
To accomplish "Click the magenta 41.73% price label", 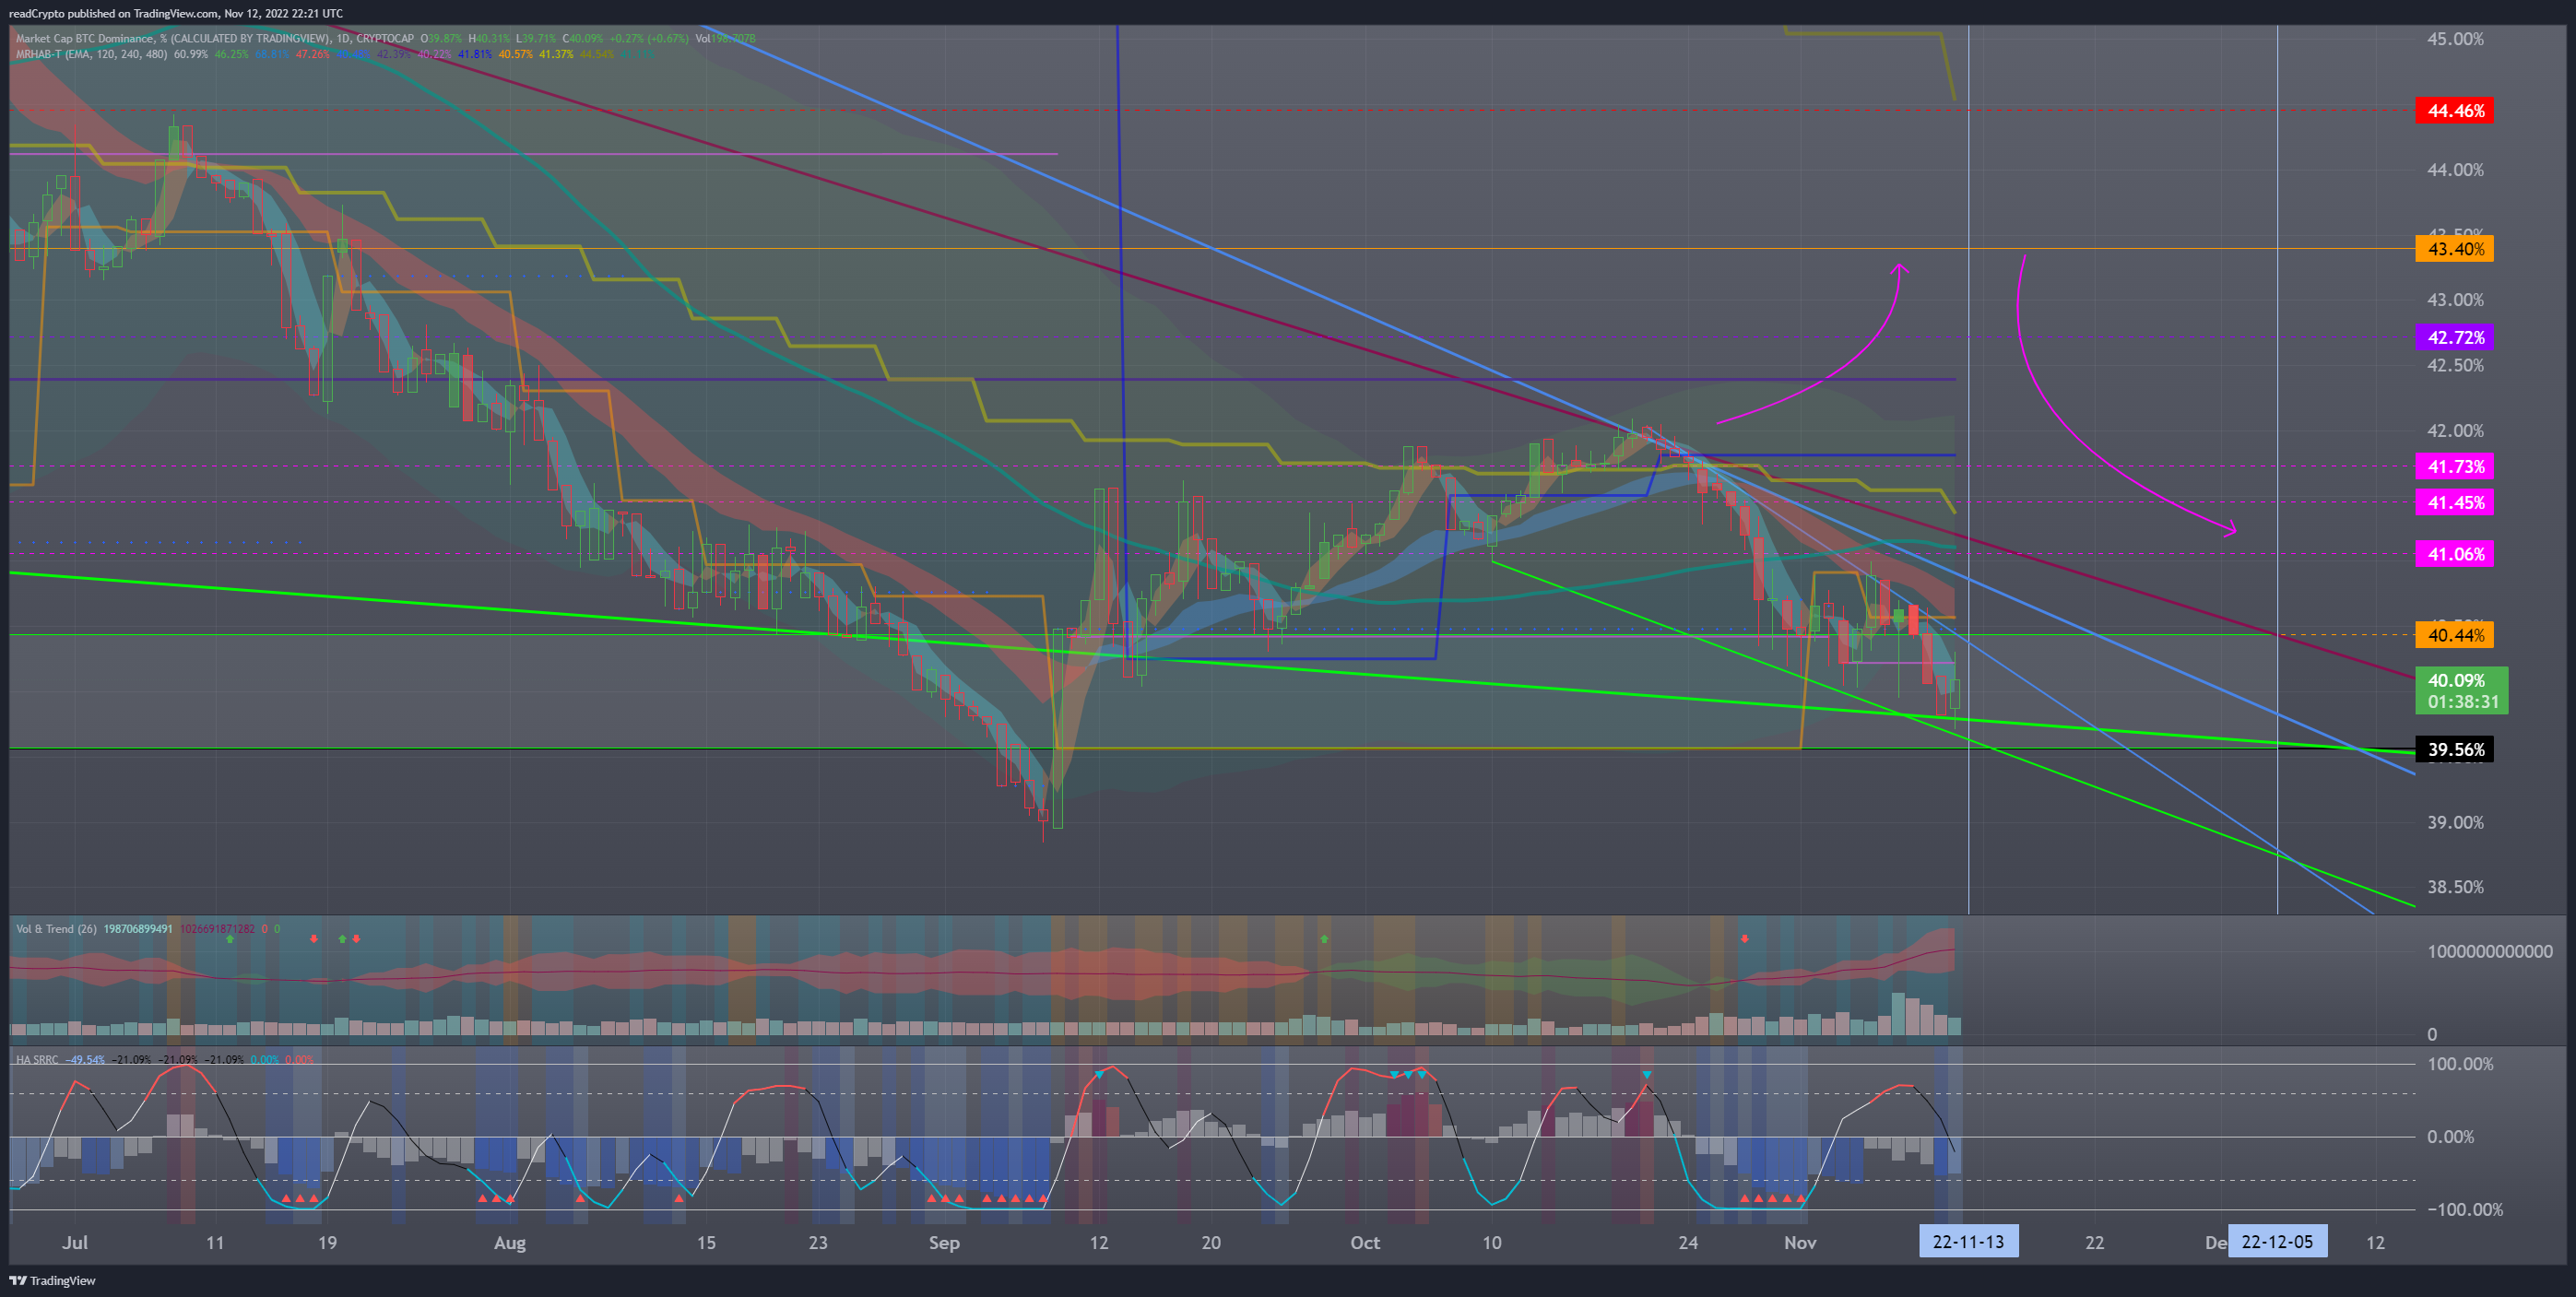I will coord(2454,466).
